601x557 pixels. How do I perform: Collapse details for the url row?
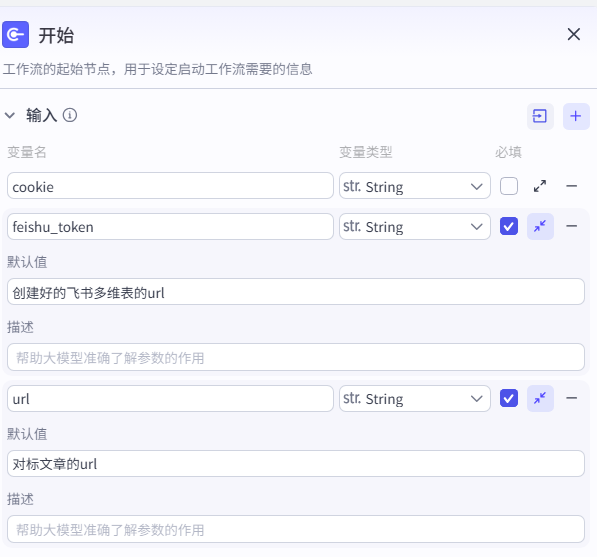tap(540, 398)
